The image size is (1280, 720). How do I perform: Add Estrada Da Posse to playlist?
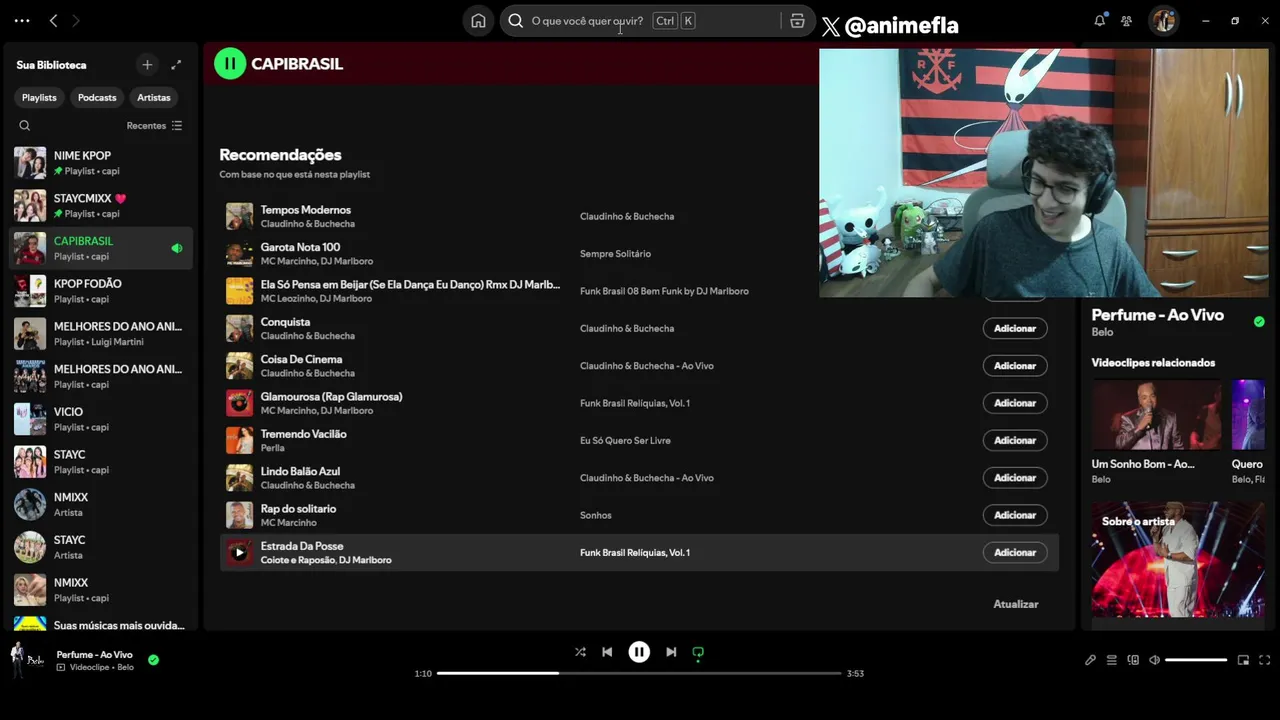[x=1015, y=552]
